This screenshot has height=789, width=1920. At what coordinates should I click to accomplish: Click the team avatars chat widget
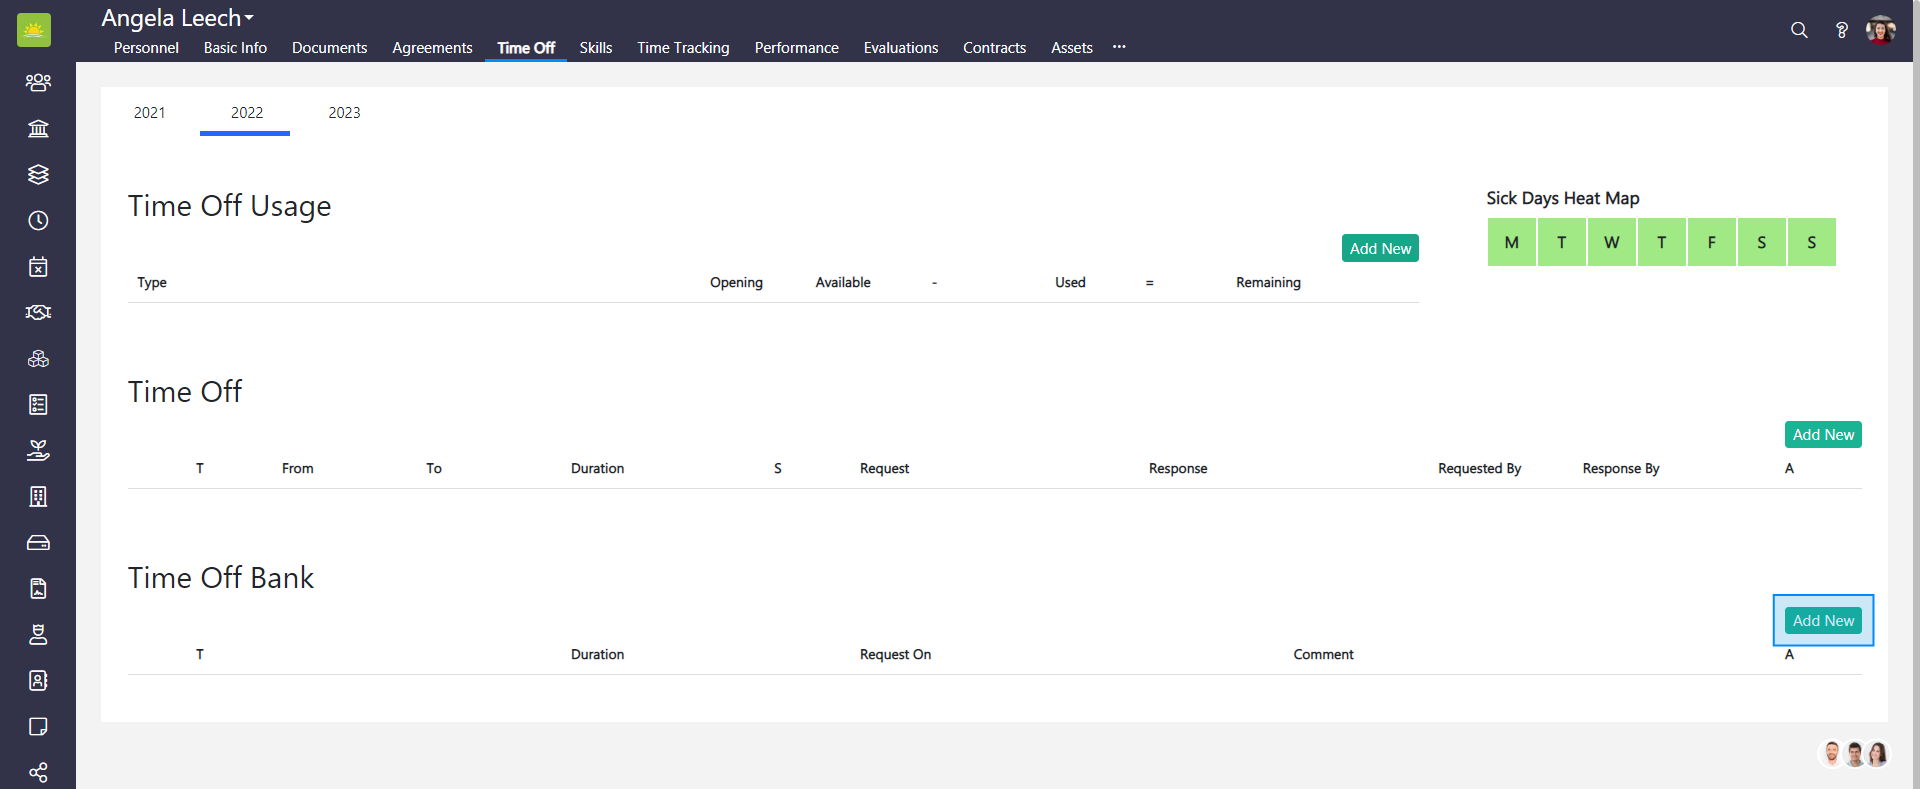coord(1854,754)
